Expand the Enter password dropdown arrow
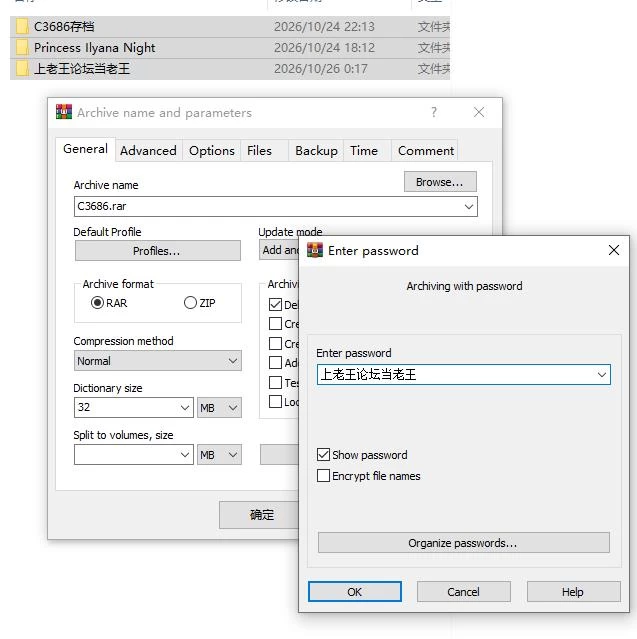Viewport: 637px width, 639px height. click(602, 375)
